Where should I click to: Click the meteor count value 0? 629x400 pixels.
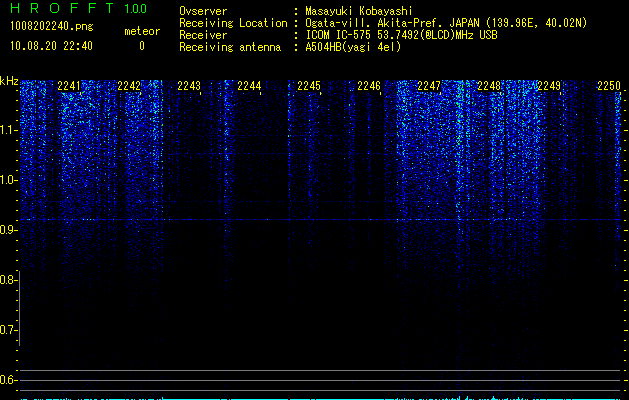142,46
